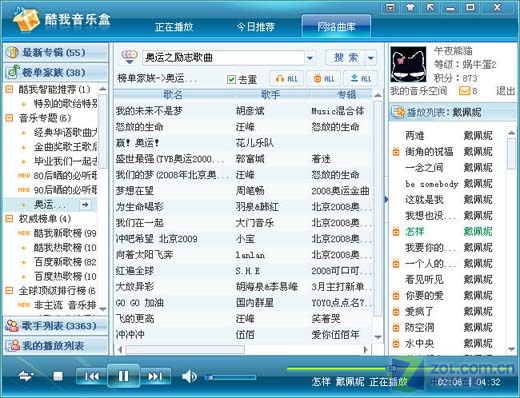Click the playlist scroll-down arrow
520x398 pixels.
click(x=511, y=349)
